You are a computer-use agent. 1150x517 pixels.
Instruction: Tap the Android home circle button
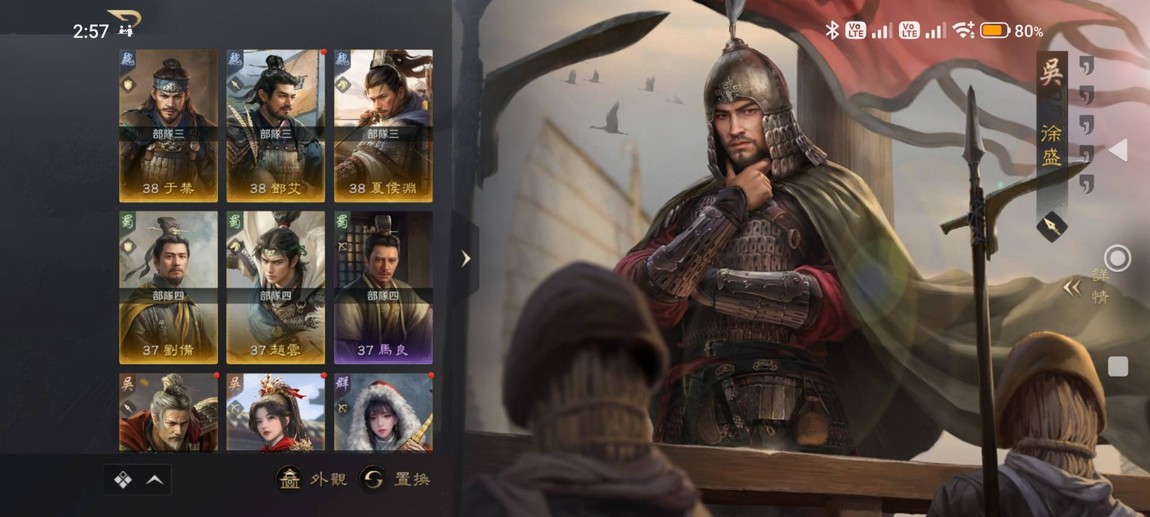pos(1117,258)
